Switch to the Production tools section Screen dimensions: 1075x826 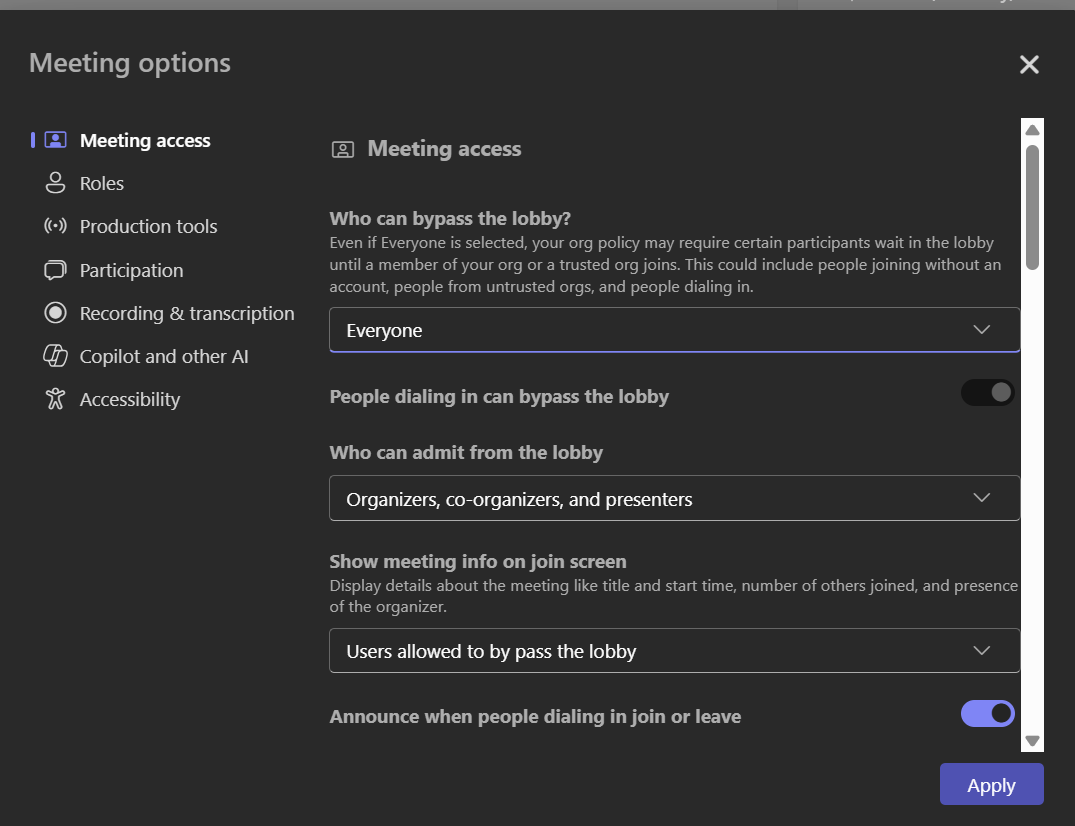pos(149,226)
